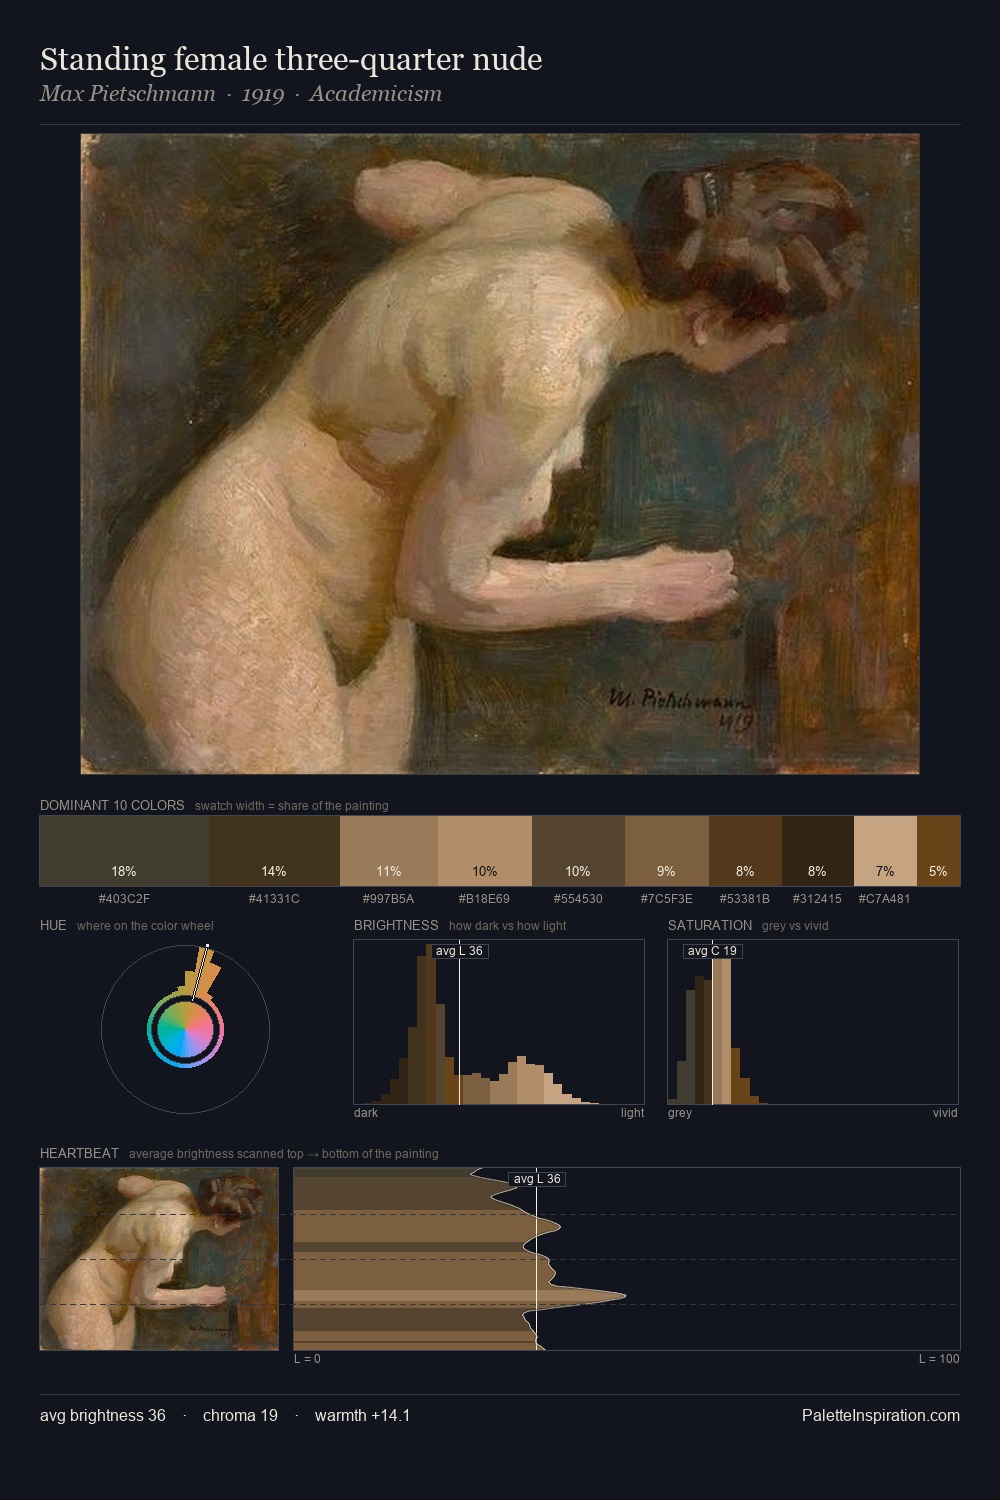
Task: Click the style label 'Academicism'
Action: pyautogui.click(x=375, y=94)
